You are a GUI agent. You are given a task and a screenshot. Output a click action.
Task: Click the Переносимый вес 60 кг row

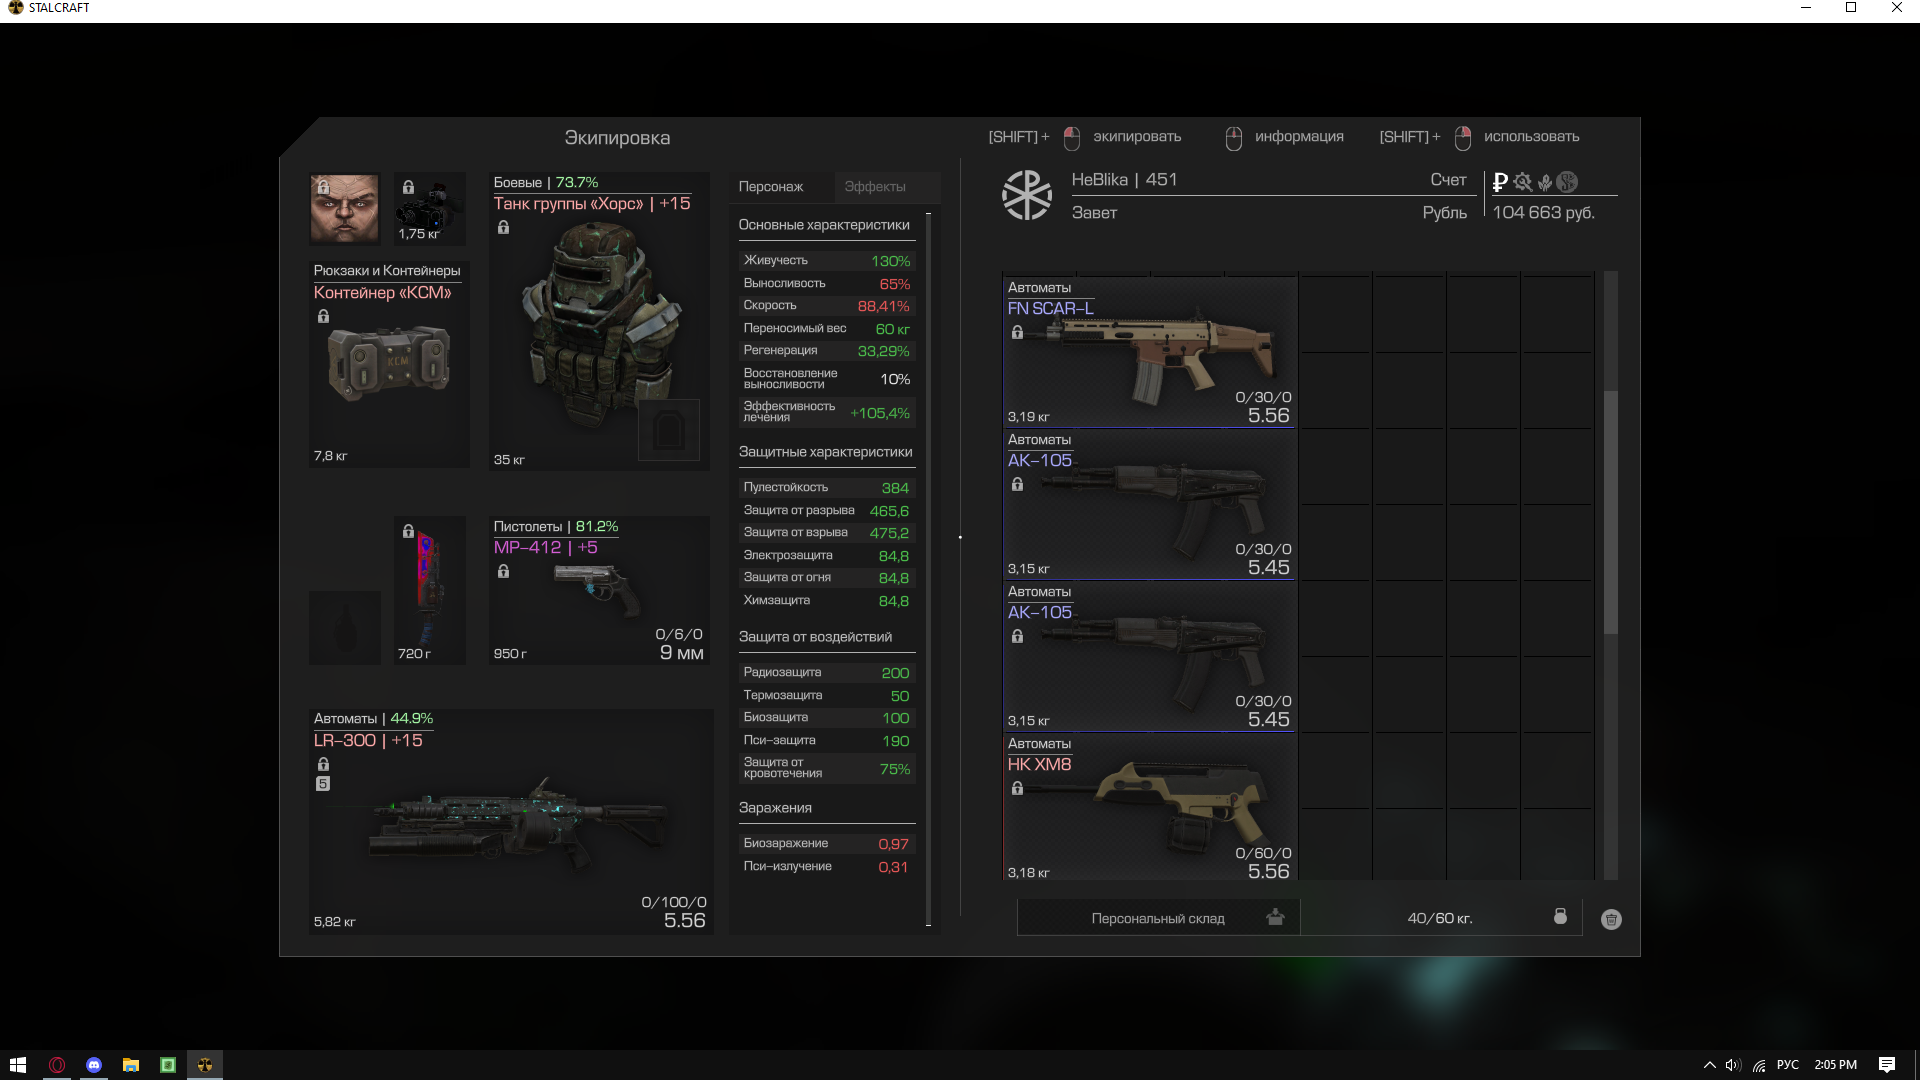point(827,329)
